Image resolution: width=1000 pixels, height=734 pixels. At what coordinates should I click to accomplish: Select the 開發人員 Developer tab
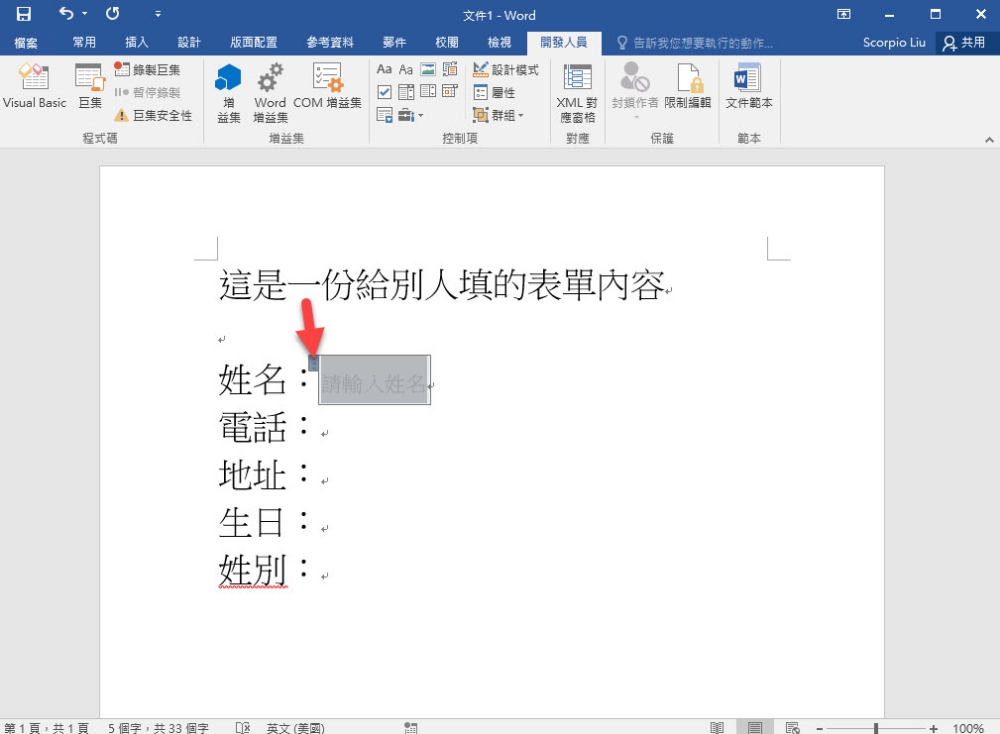pyautogui.click(x=564, y=43)
